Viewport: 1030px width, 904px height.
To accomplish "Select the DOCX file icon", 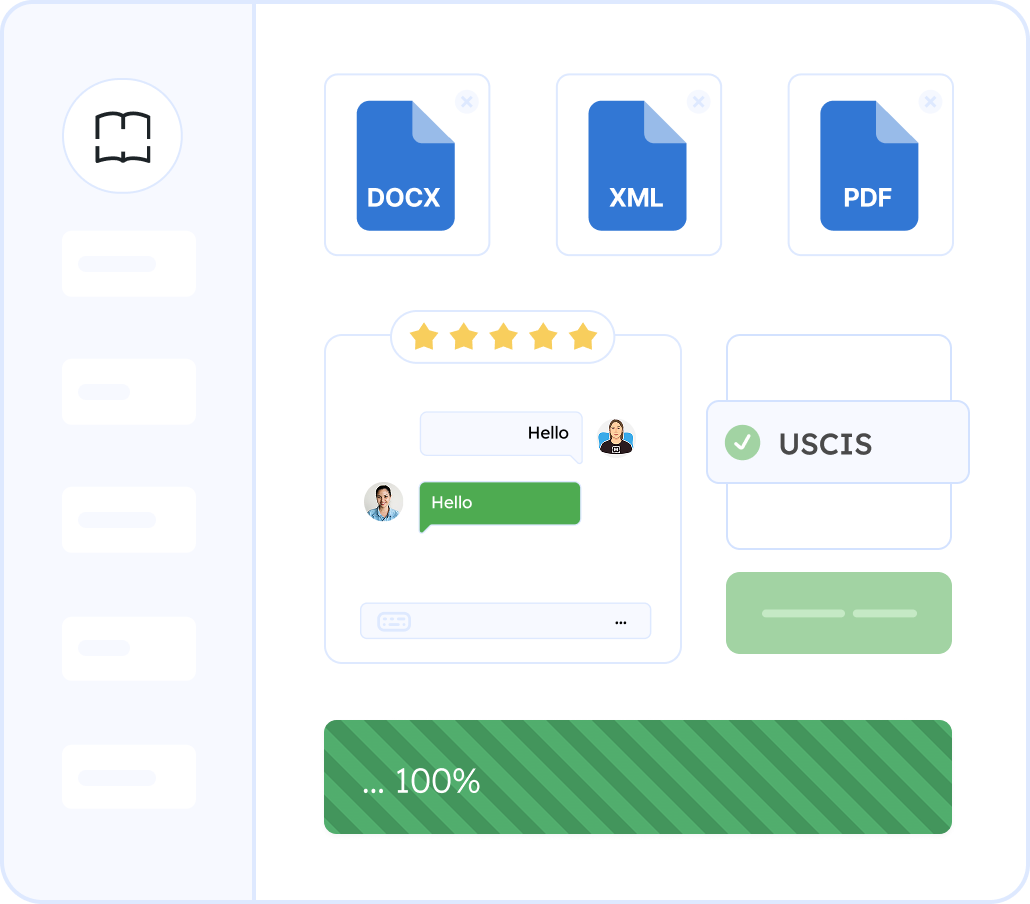I will click(x=405, y=166).
